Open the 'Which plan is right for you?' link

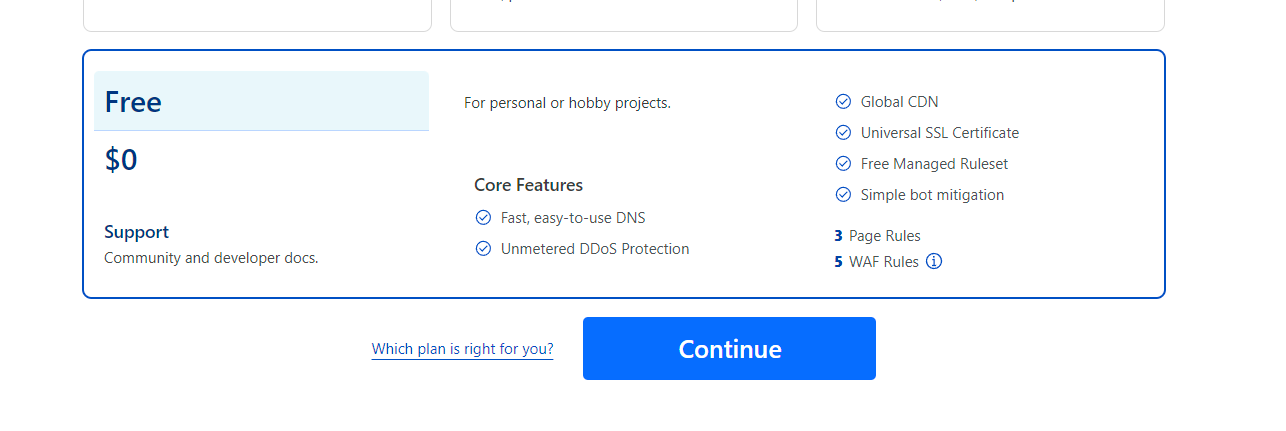(x=462, y=349)
